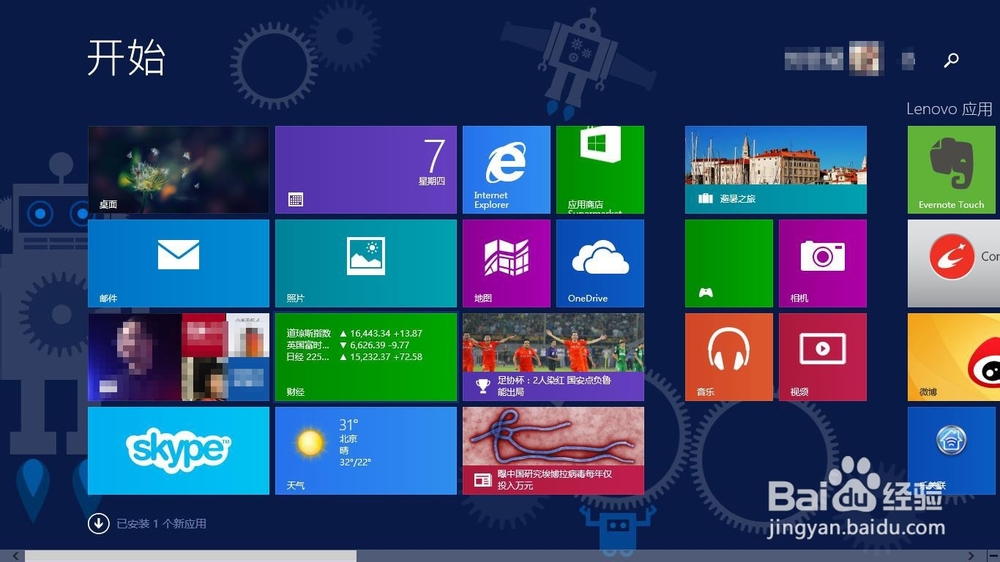Open the Photos tile (照片)
1000x562 pixels.
tap(365, 263)
